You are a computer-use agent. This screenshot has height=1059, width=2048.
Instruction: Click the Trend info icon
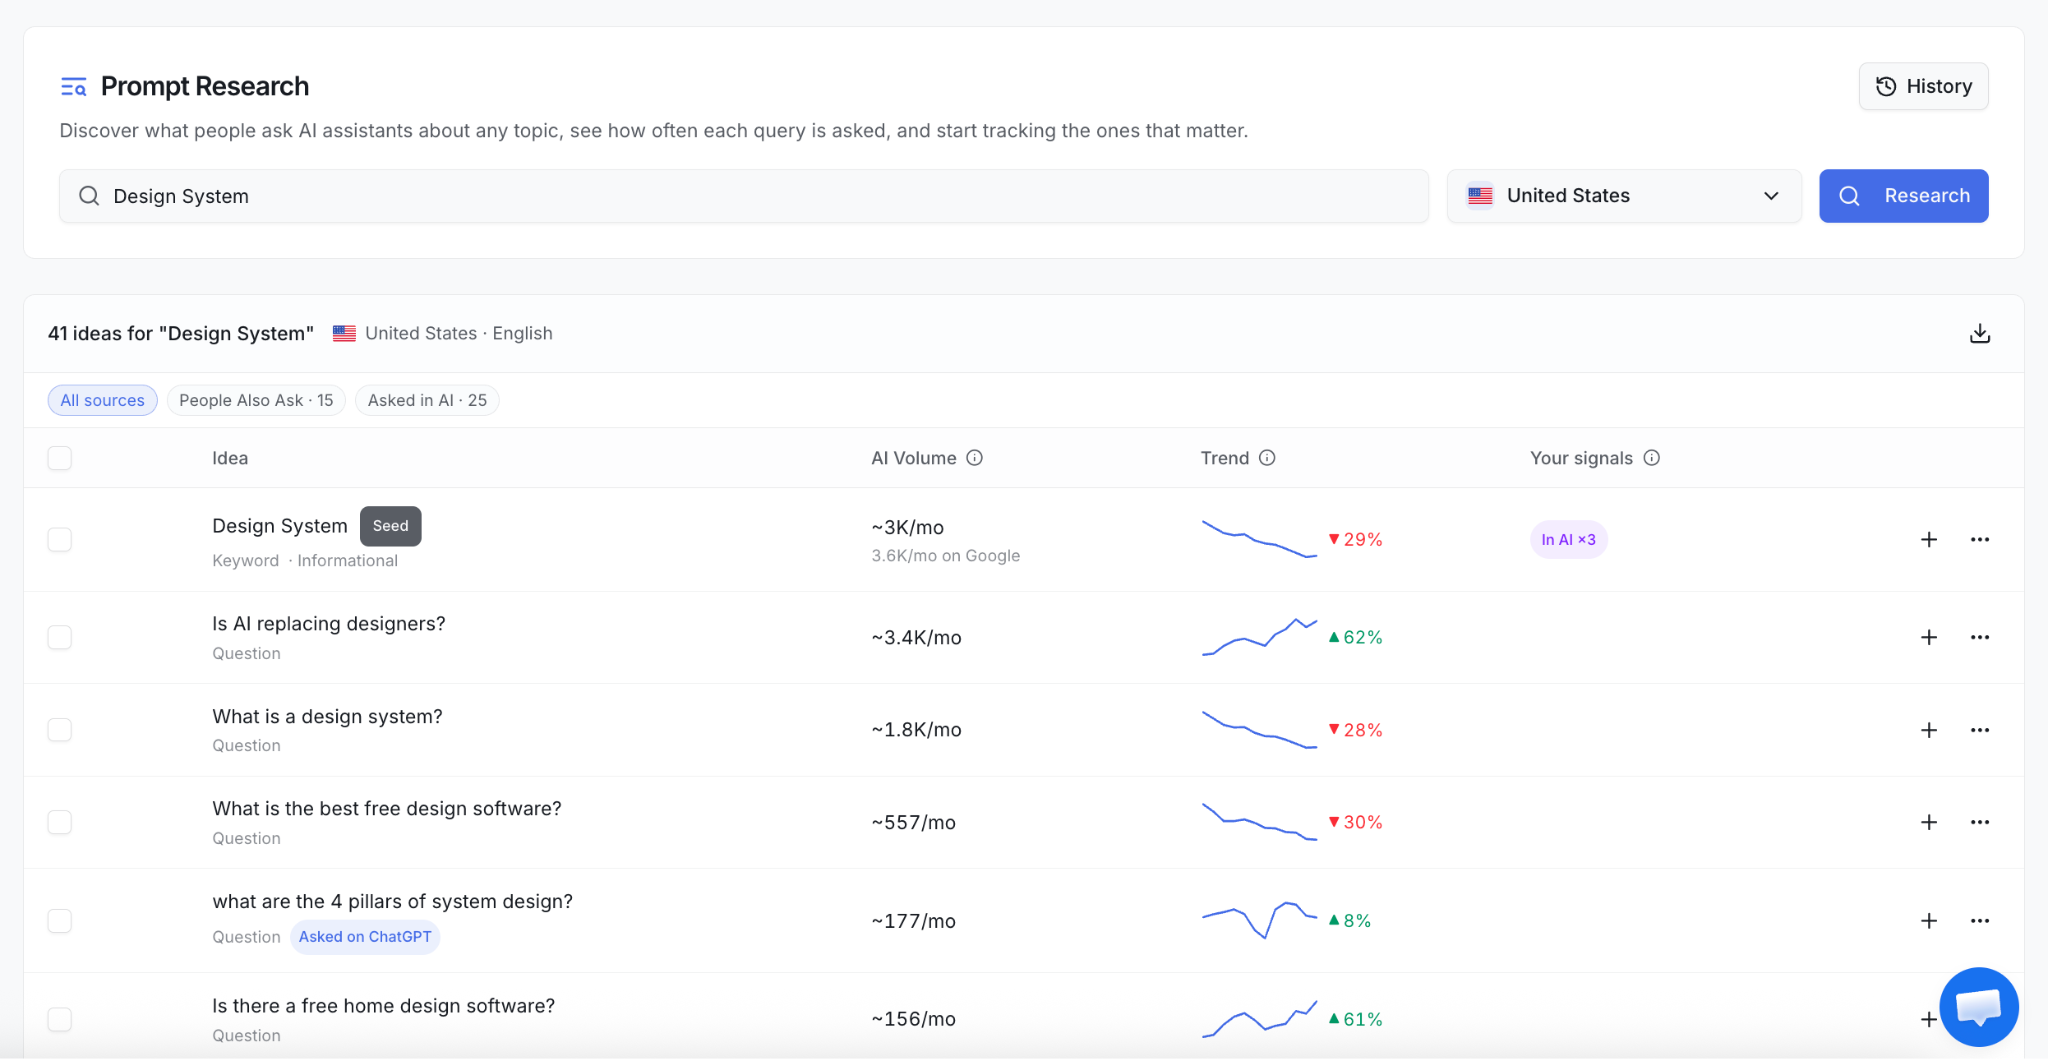coord(1267,458)
